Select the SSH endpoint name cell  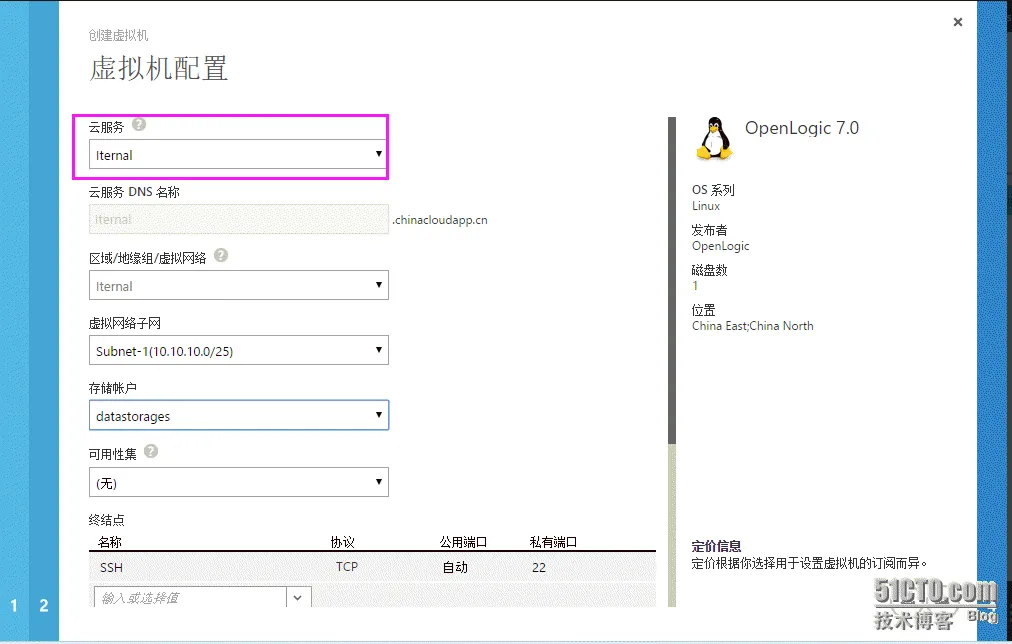click(111, 567)
